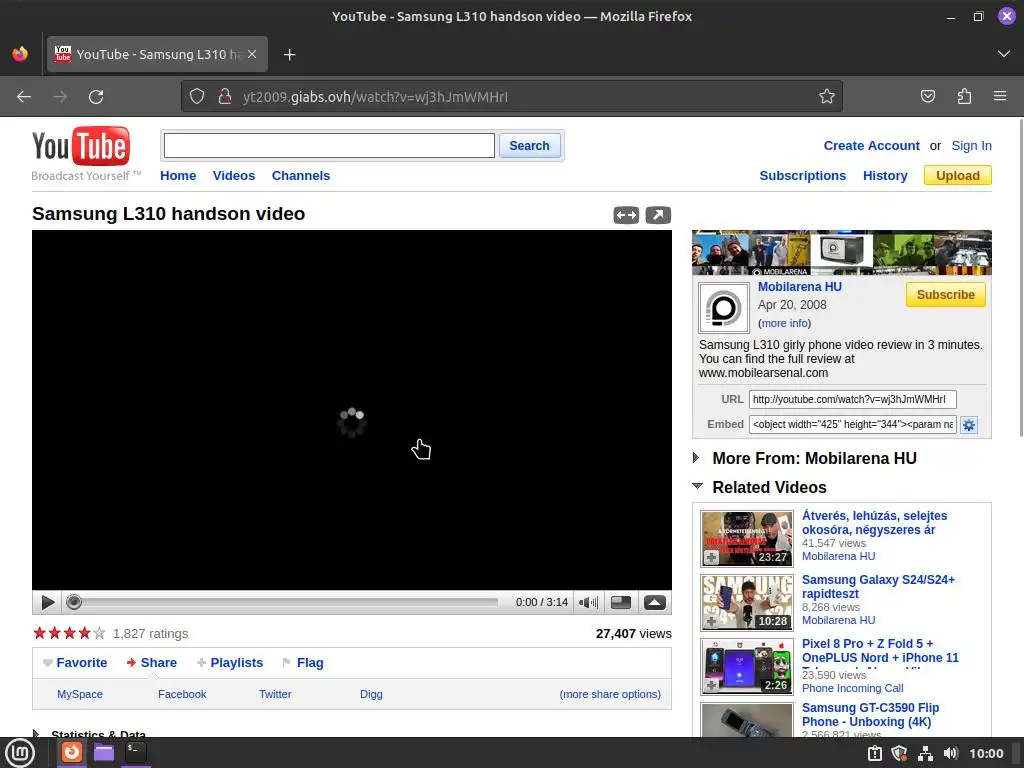Image resolution: width=1024 pixels, height=768 pixels.
Task: Toggle the player size icon in controls
Action: (620, 602)
